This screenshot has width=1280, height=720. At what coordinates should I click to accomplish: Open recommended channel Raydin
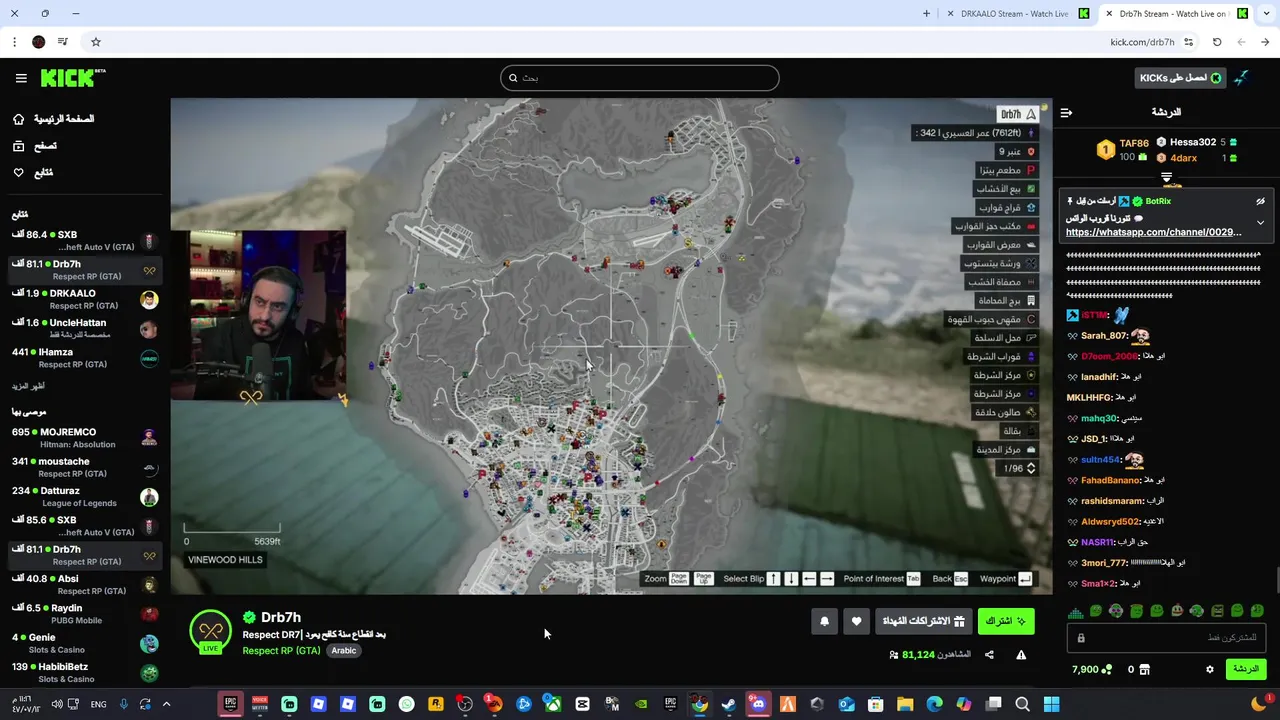click(85, 614)
